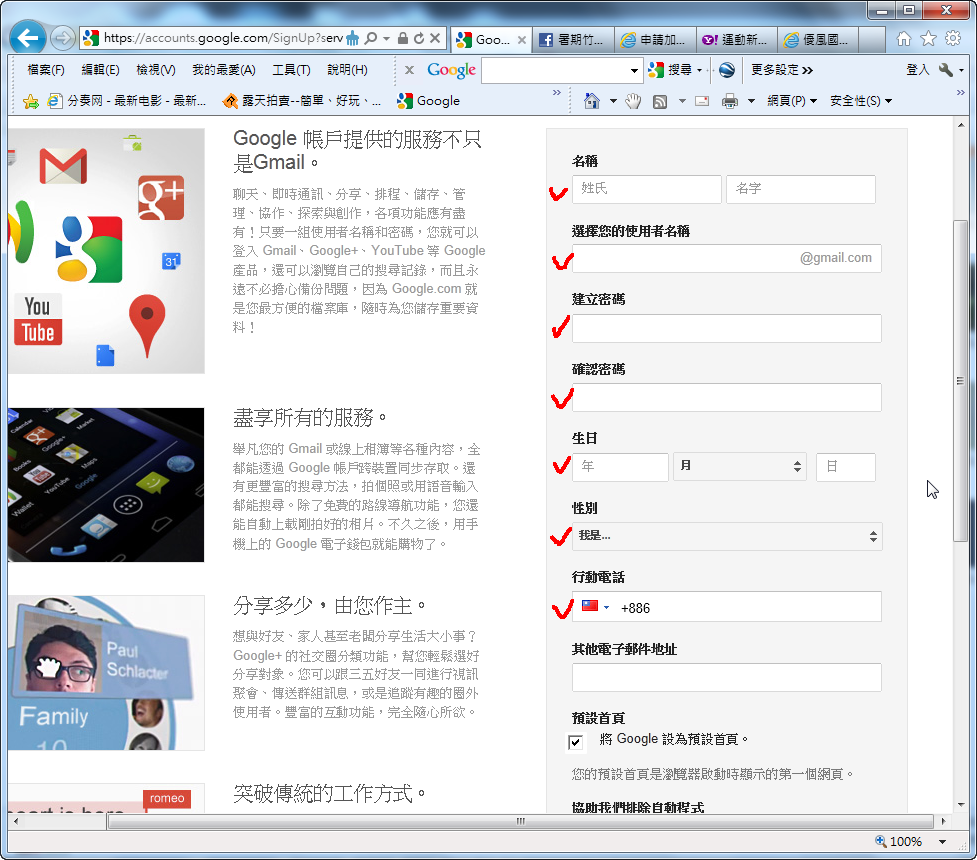Click command bar Home house icon

591,100
